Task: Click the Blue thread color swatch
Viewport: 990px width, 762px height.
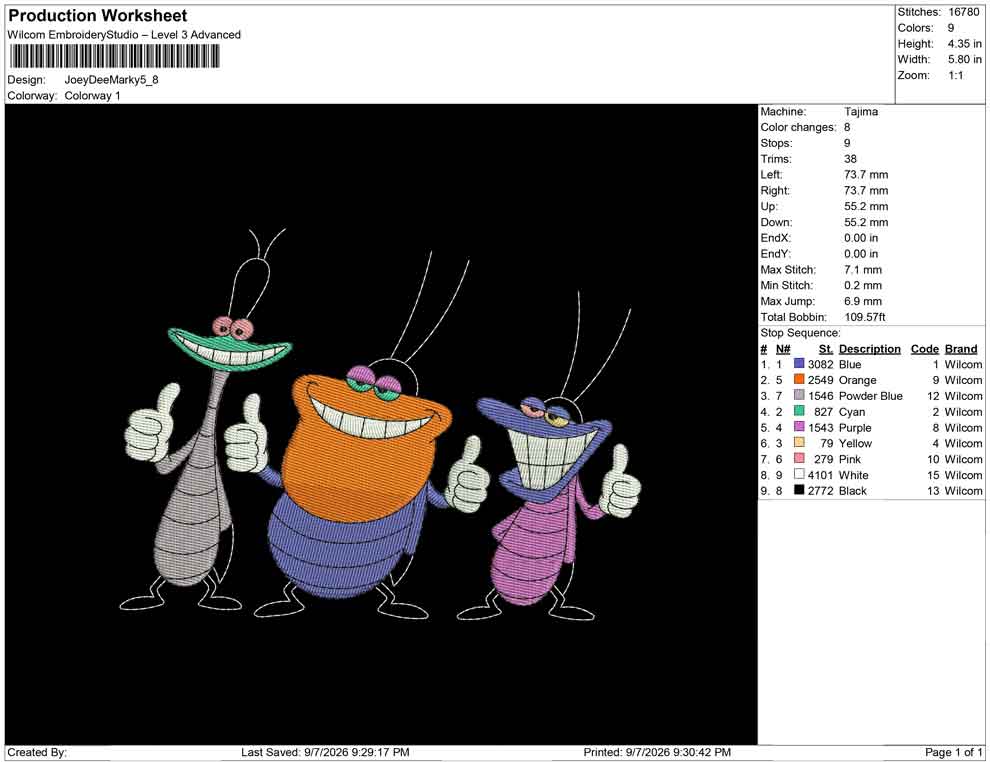Action: point(799,364)
